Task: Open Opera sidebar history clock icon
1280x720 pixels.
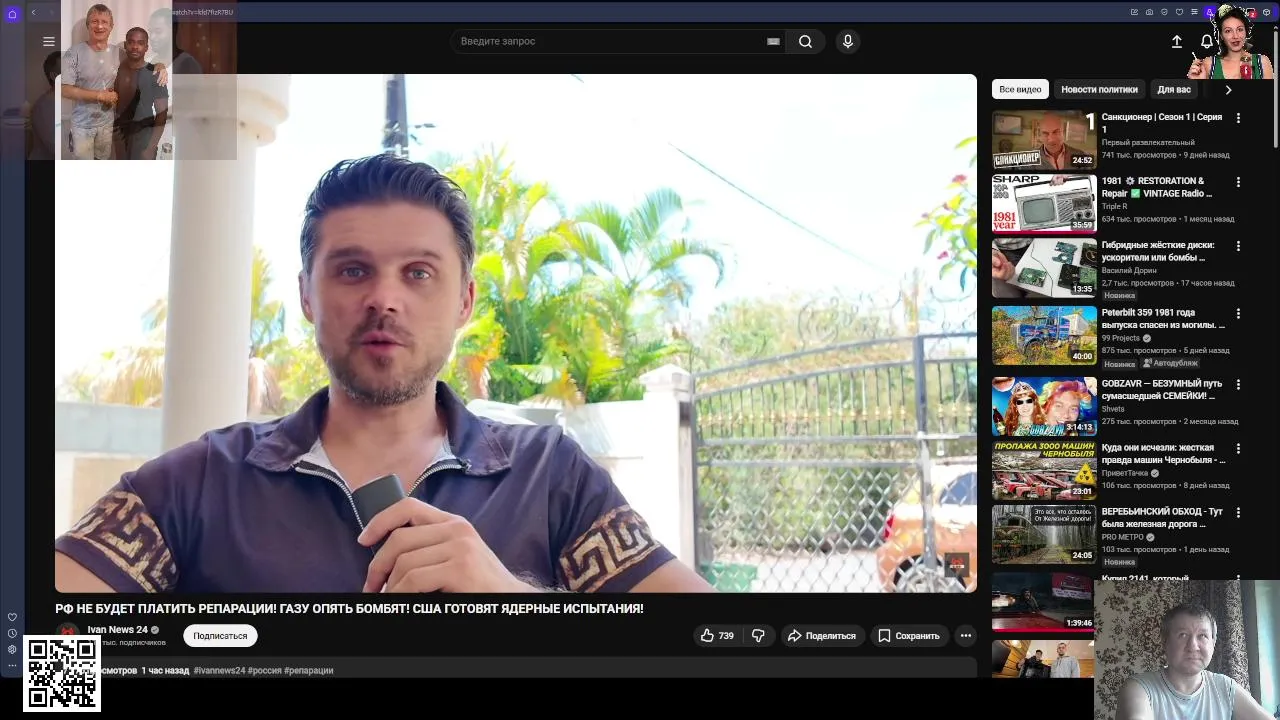Action: click(x=12, y=633)
